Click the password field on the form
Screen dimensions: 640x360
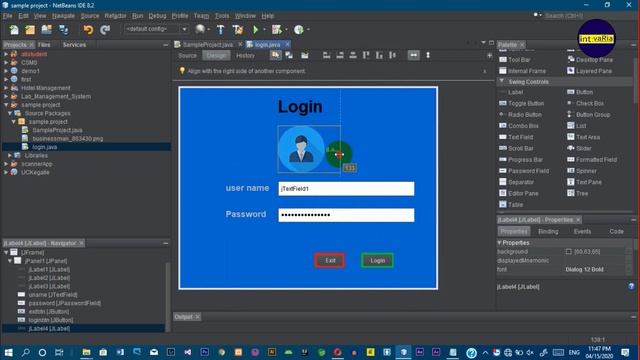346,215
